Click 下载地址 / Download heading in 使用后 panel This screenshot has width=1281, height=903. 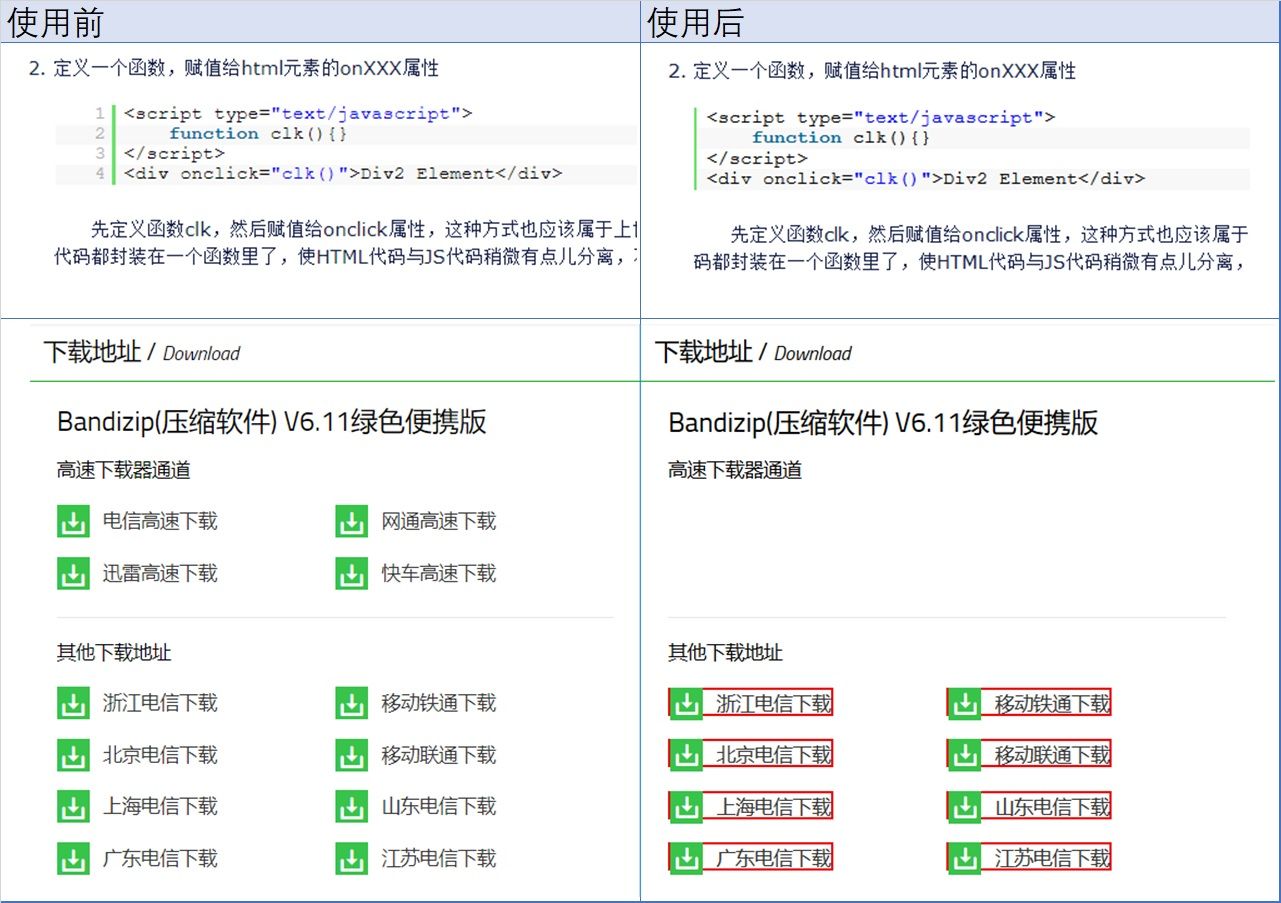[x=753, y=352]
